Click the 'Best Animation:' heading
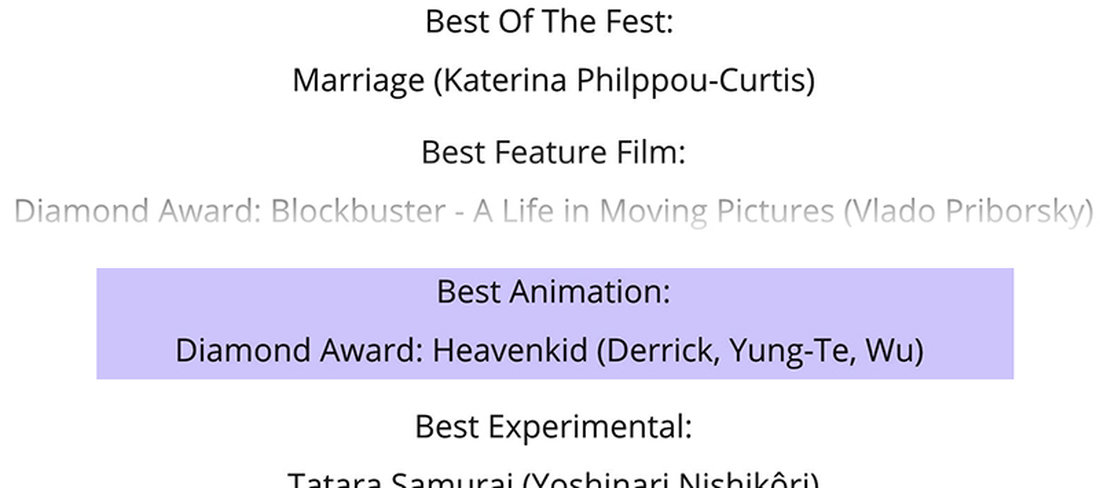 pyautogui.click(x=553, y=292)
